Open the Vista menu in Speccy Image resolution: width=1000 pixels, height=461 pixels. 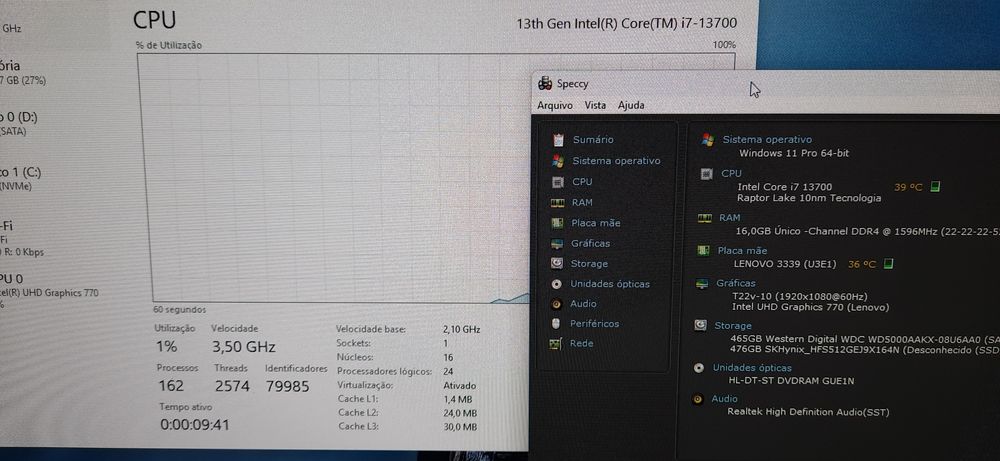click(x=595, y=106)
